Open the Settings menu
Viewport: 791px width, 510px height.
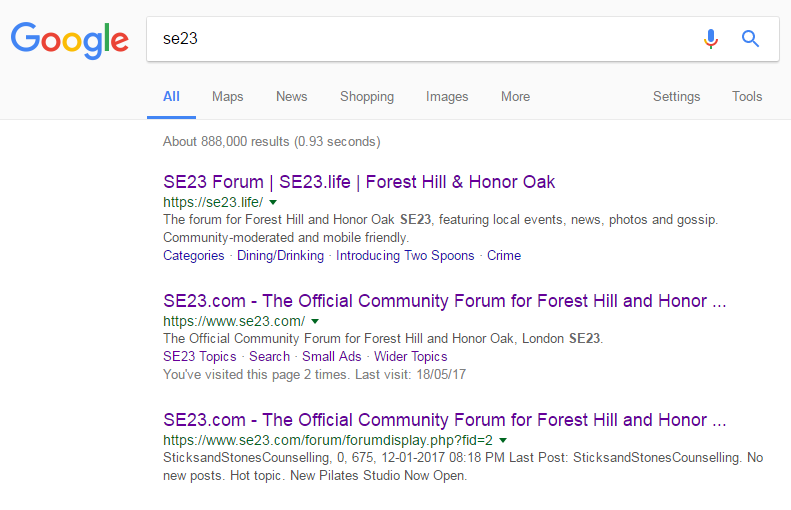coord(676,97)
